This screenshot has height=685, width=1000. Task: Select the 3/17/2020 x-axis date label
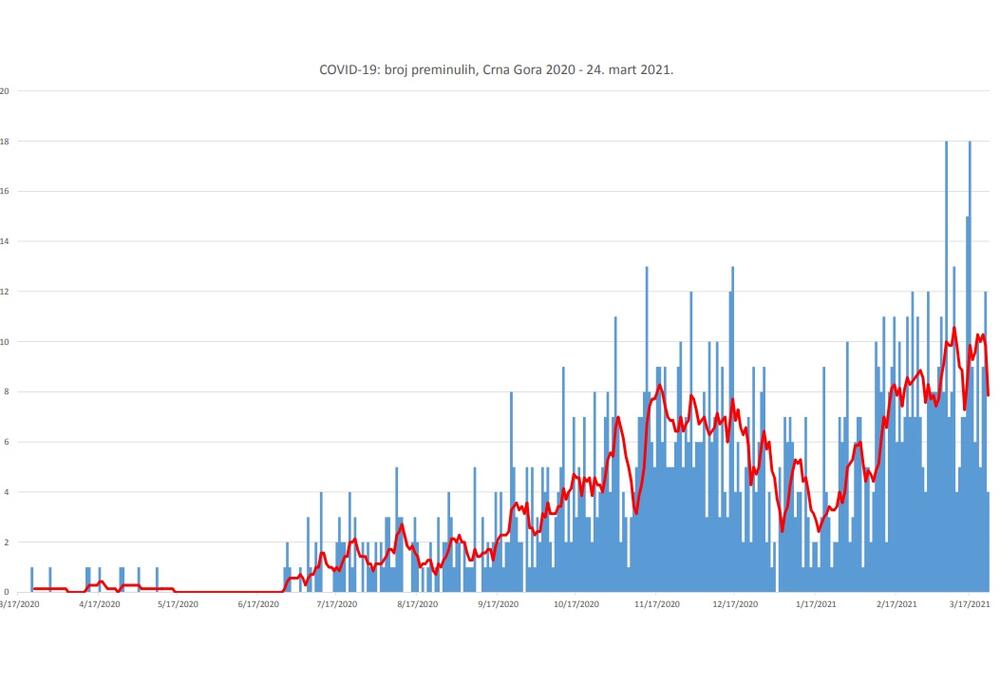pyautogui.click(x=18, y=604)
